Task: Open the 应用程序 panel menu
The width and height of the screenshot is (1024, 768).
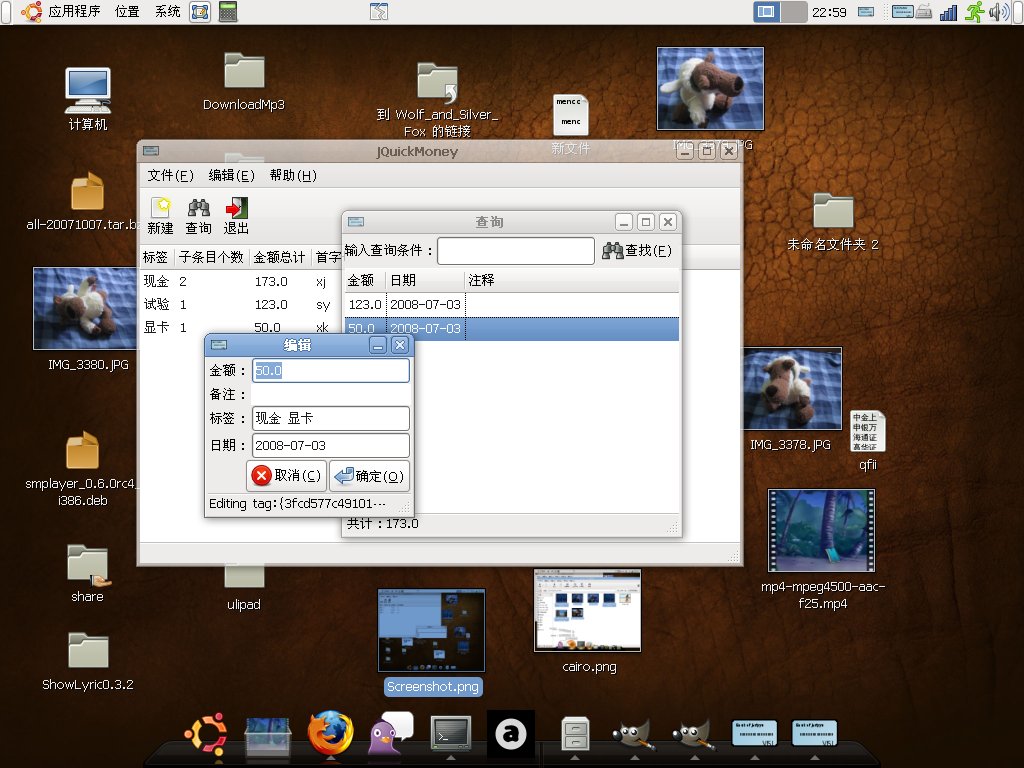Action: coord(74,11)
